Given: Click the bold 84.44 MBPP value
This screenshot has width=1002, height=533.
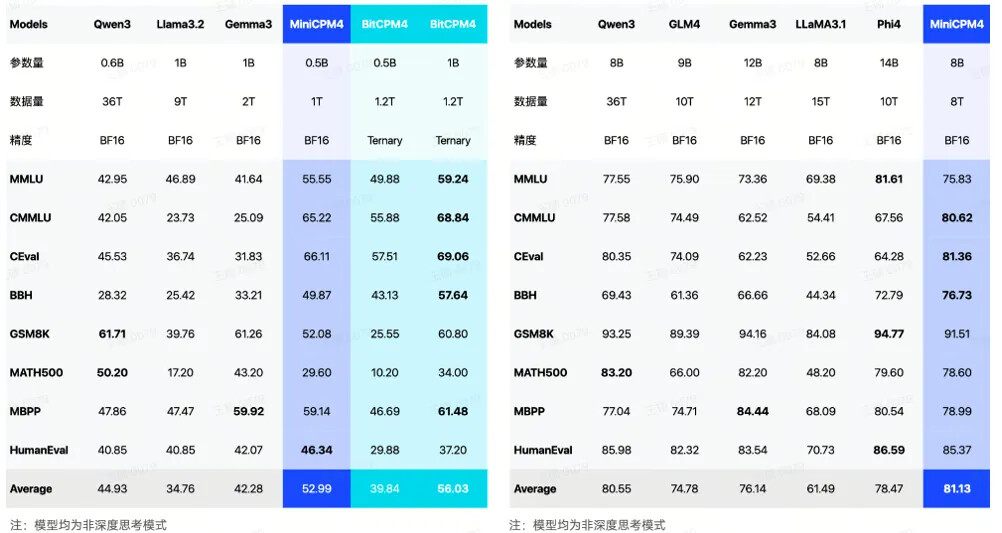Looking at the screenshot, I should [x=752, y=411].
